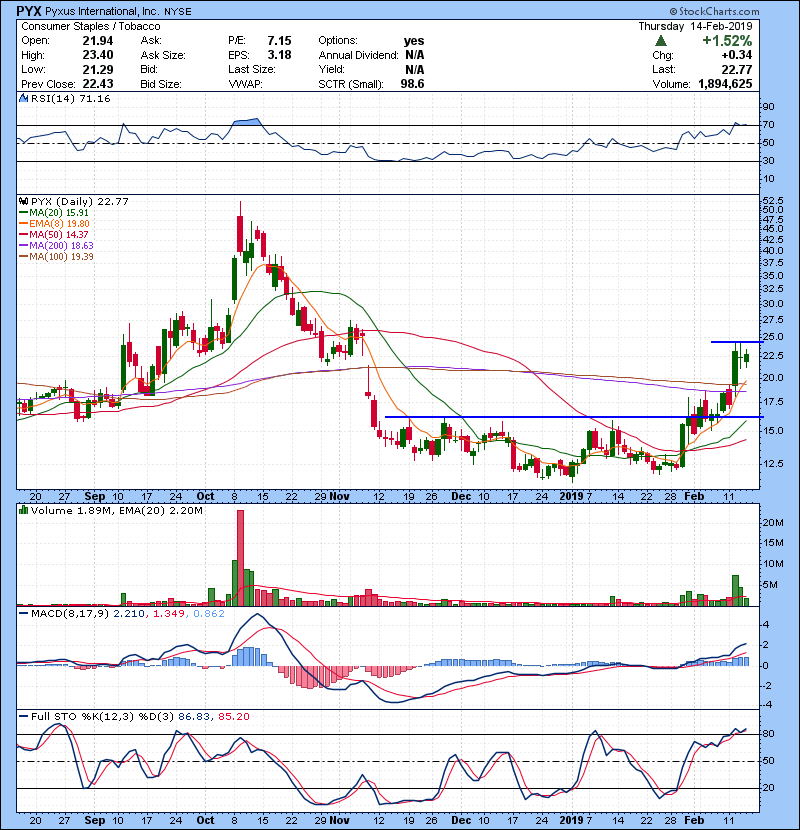Click the Feb label on price chart axis

coord(694,497)
